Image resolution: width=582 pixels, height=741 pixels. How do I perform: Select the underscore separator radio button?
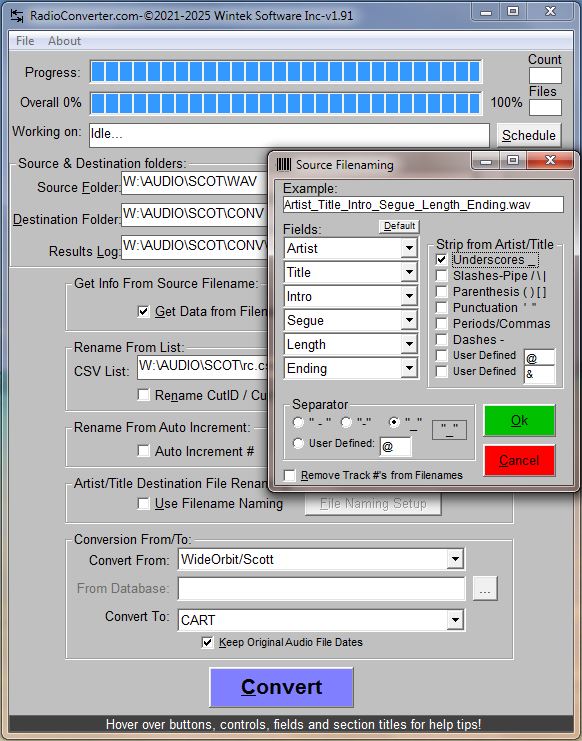point(394,422)
